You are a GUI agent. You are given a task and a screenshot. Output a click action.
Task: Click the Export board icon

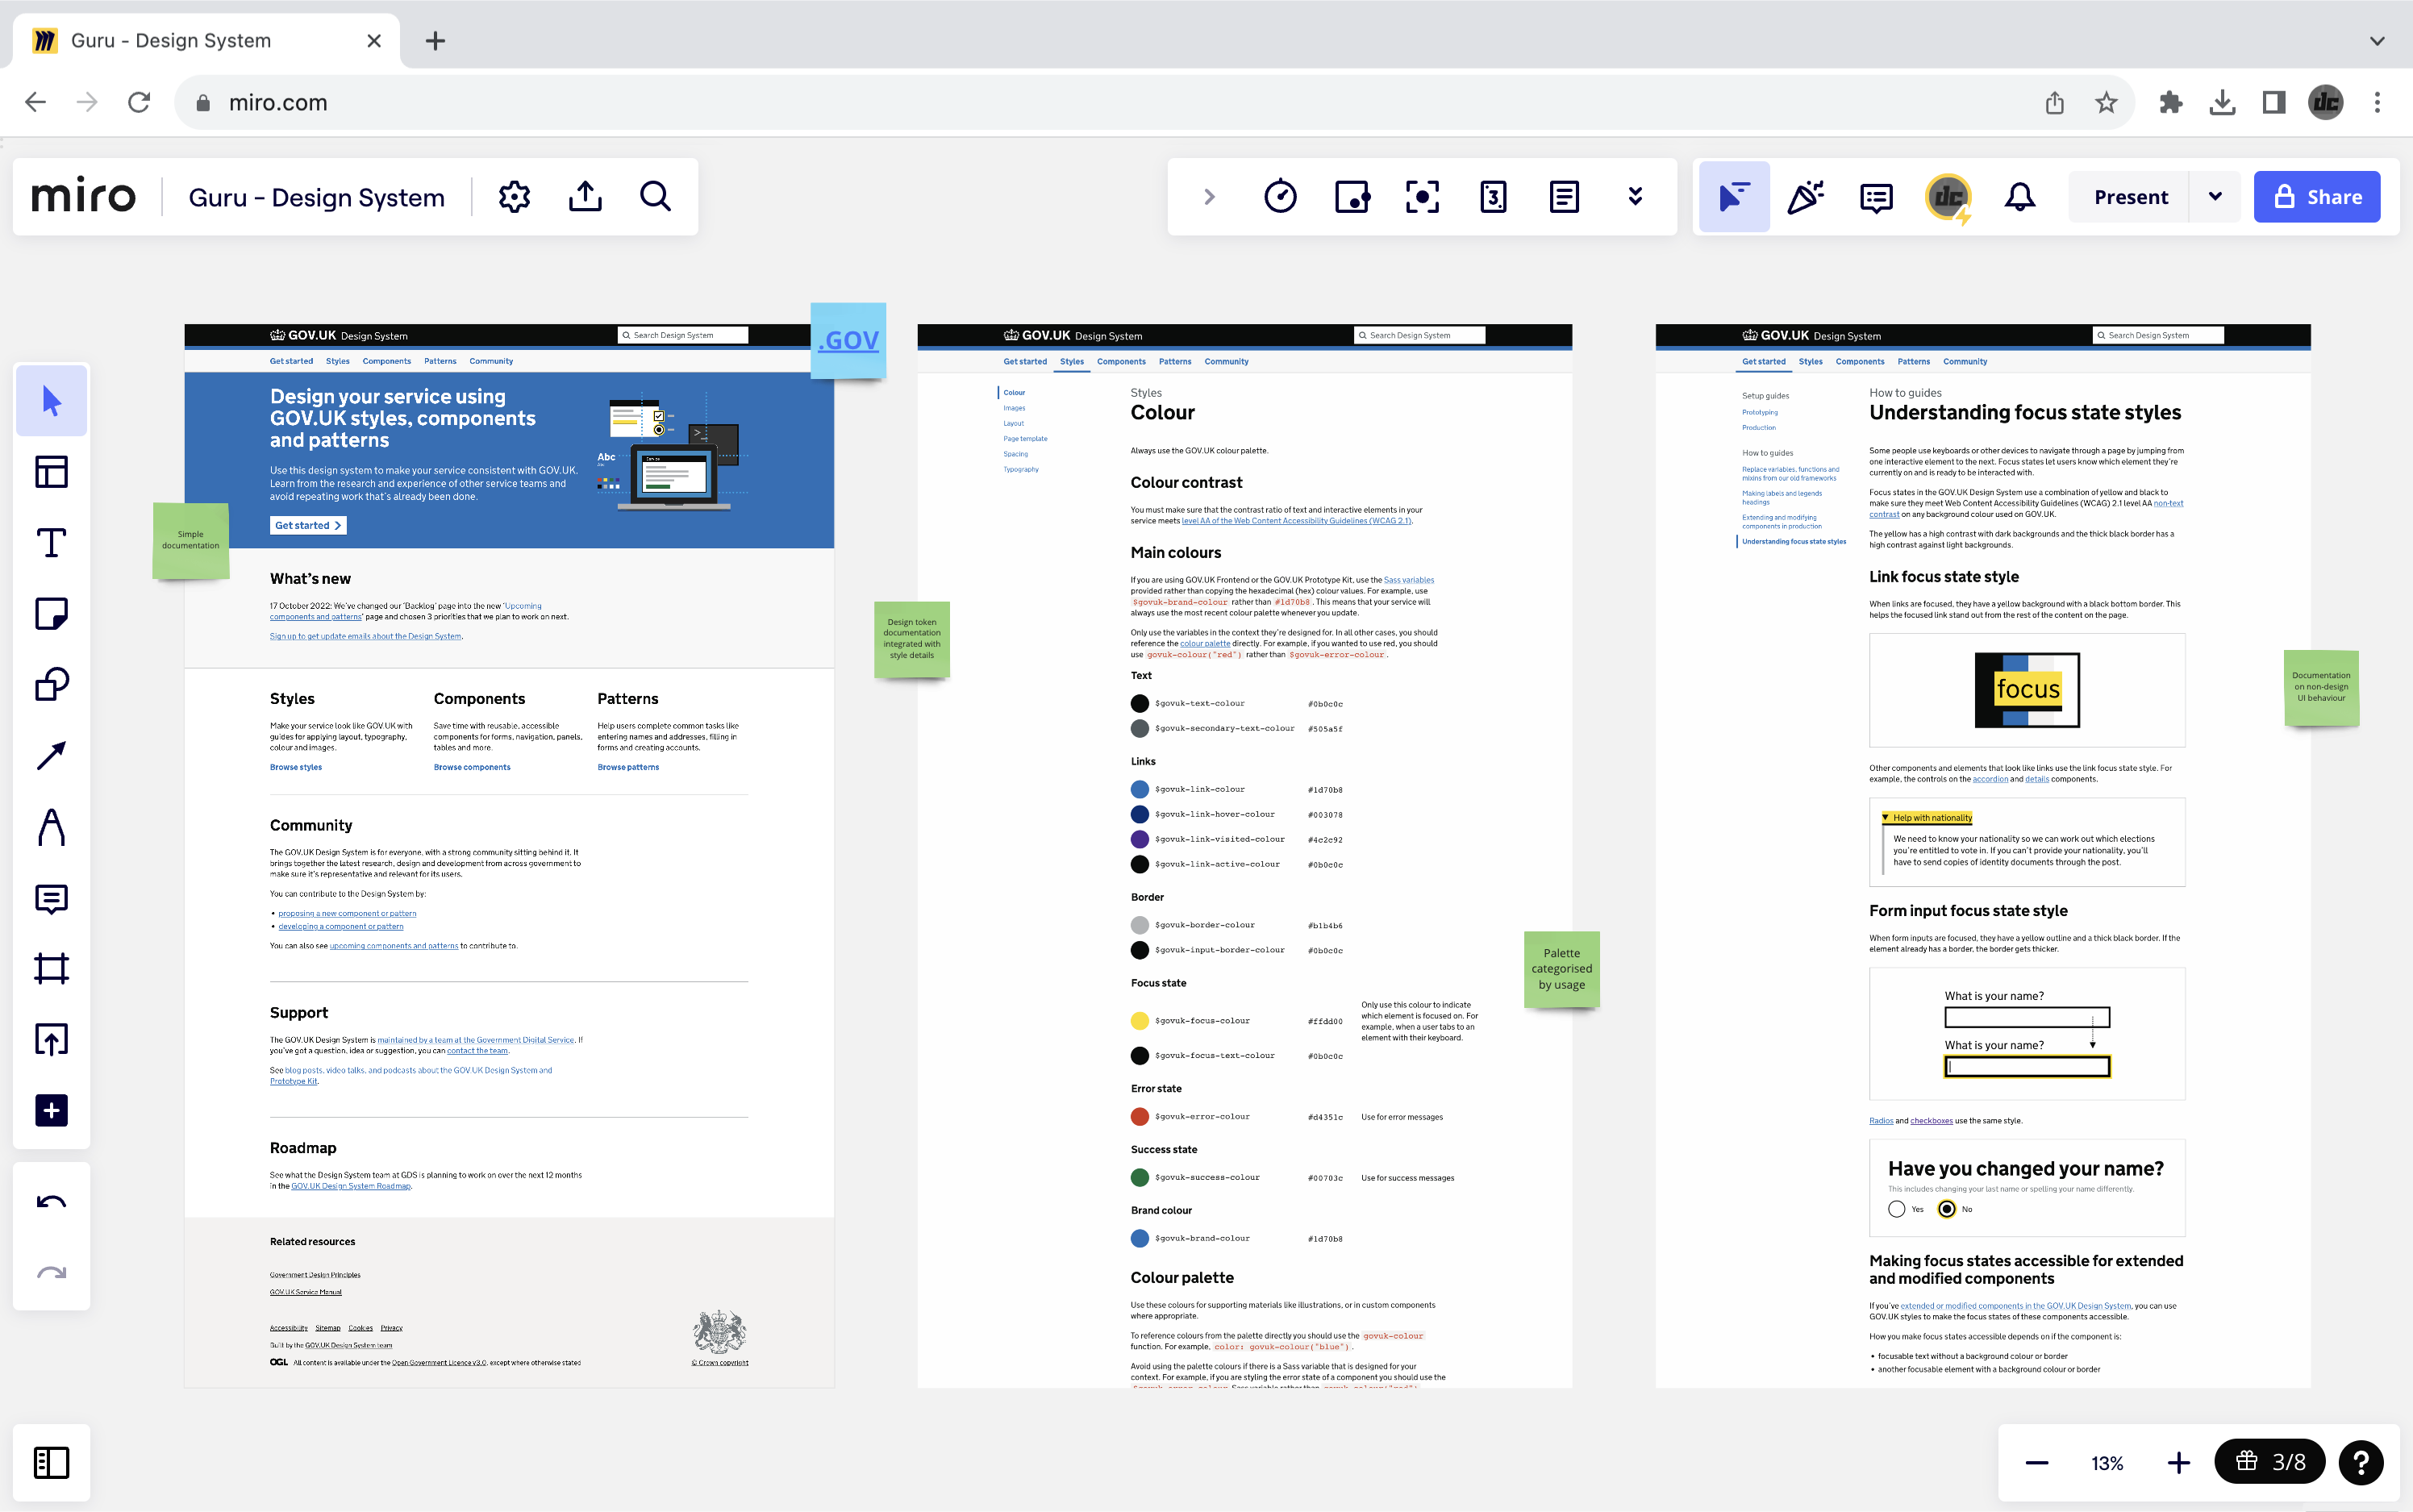[586, 197]
